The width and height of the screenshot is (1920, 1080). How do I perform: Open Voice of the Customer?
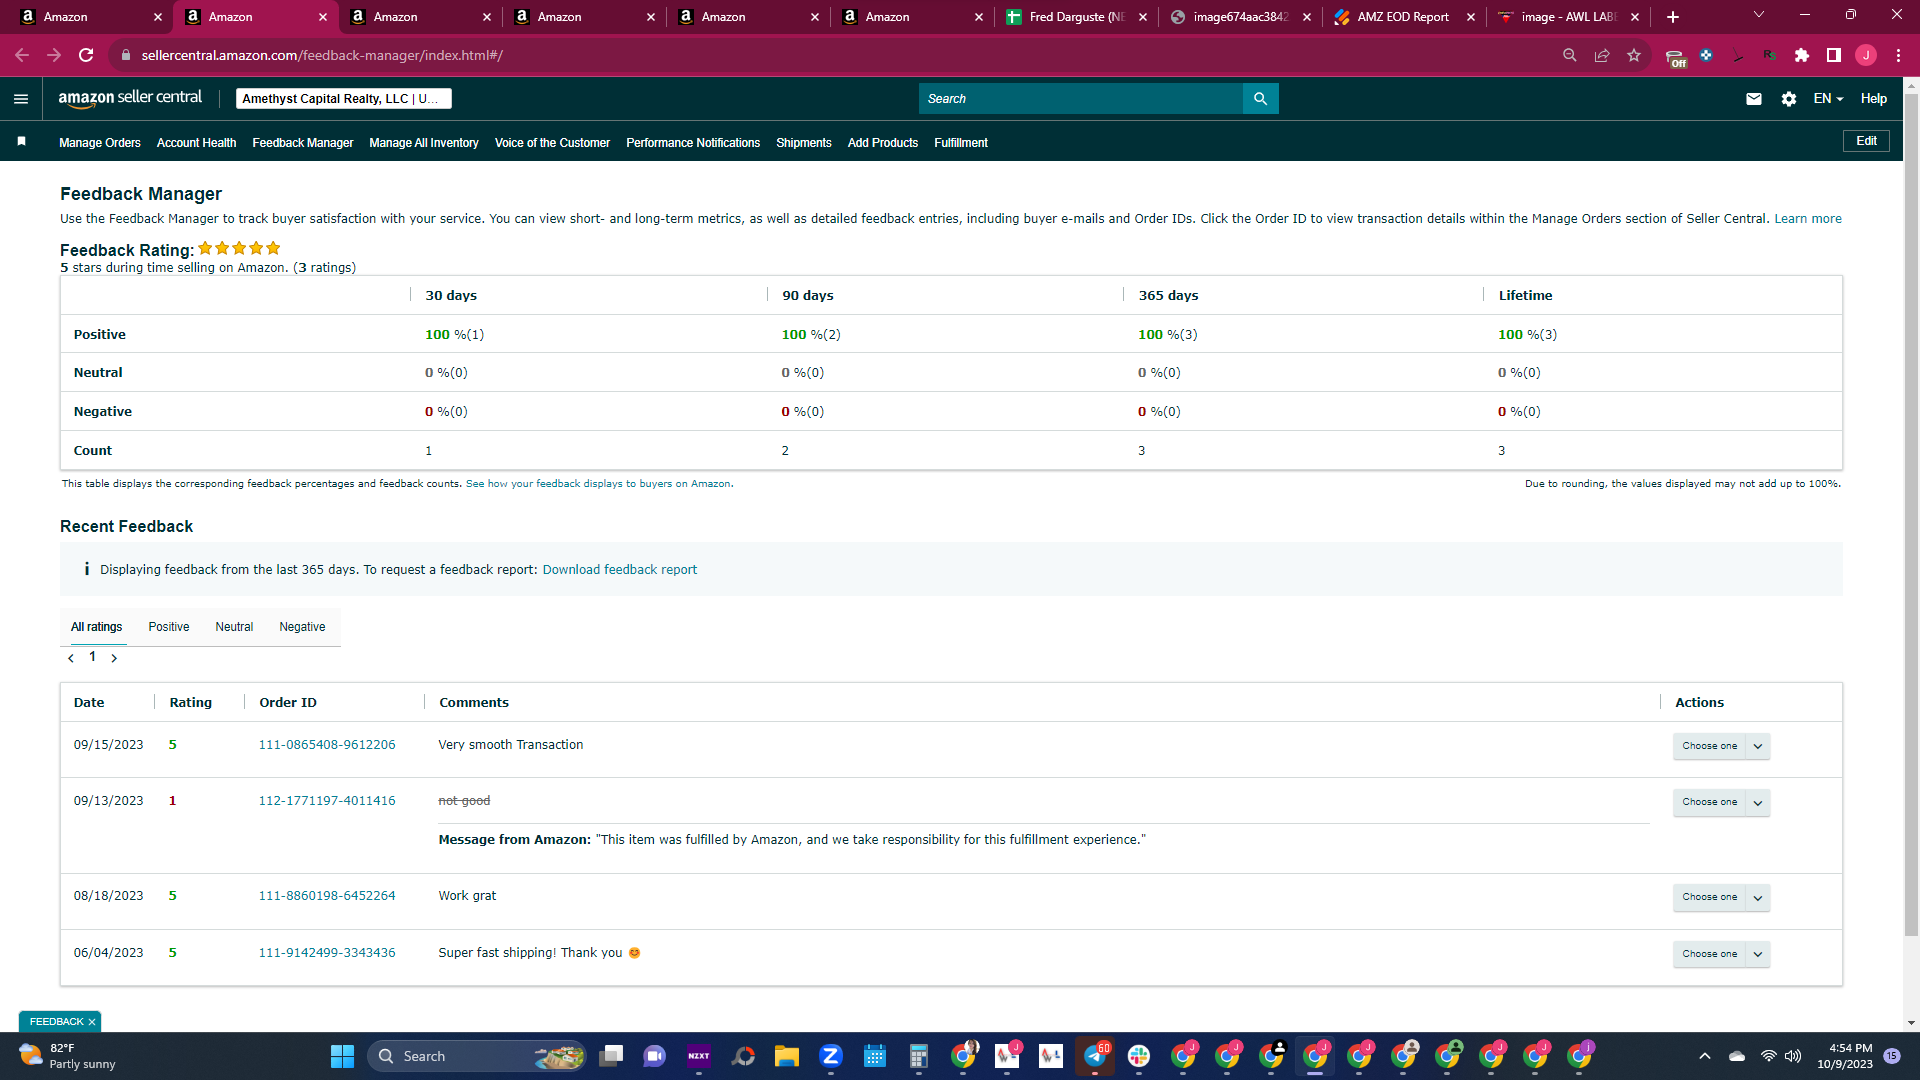[x=552, y=143]
